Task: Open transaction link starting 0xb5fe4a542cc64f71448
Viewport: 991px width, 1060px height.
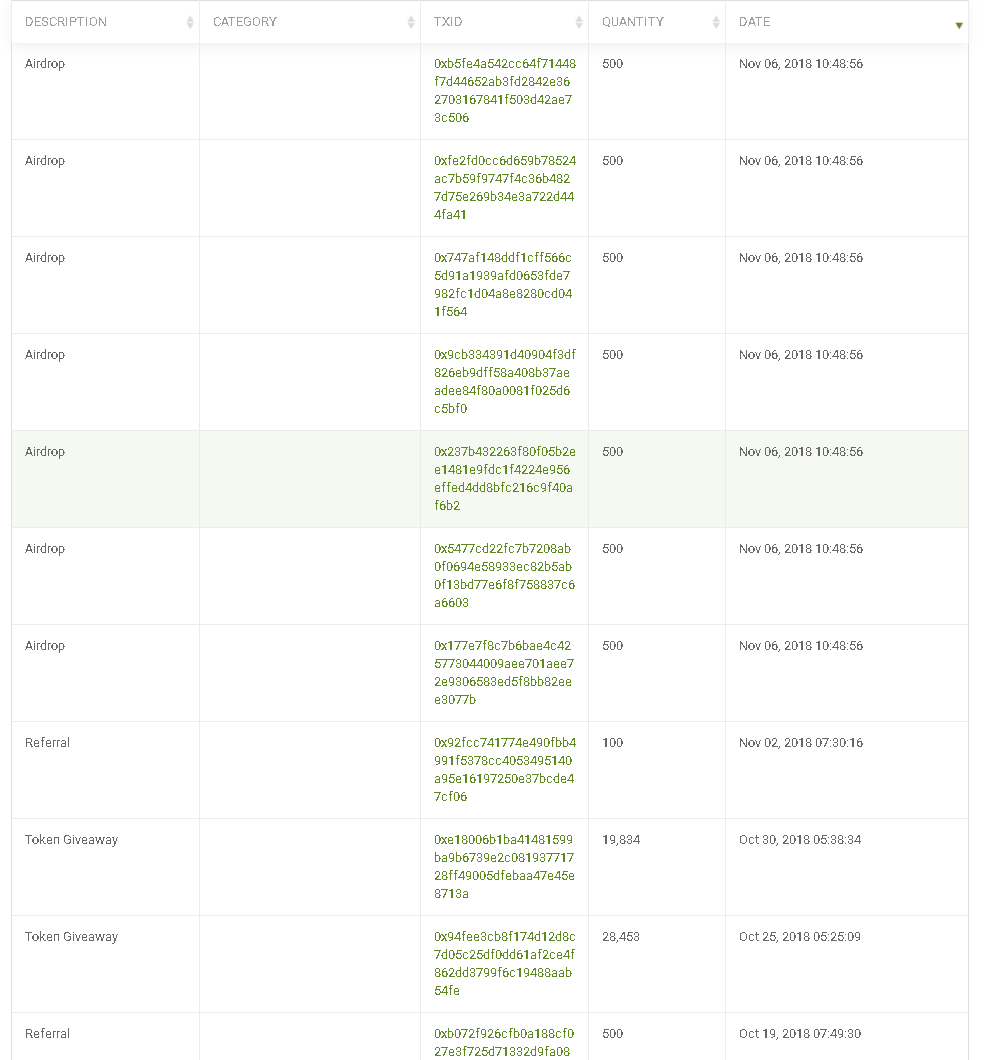Action: pyautogui.click(x=504, y=91)
